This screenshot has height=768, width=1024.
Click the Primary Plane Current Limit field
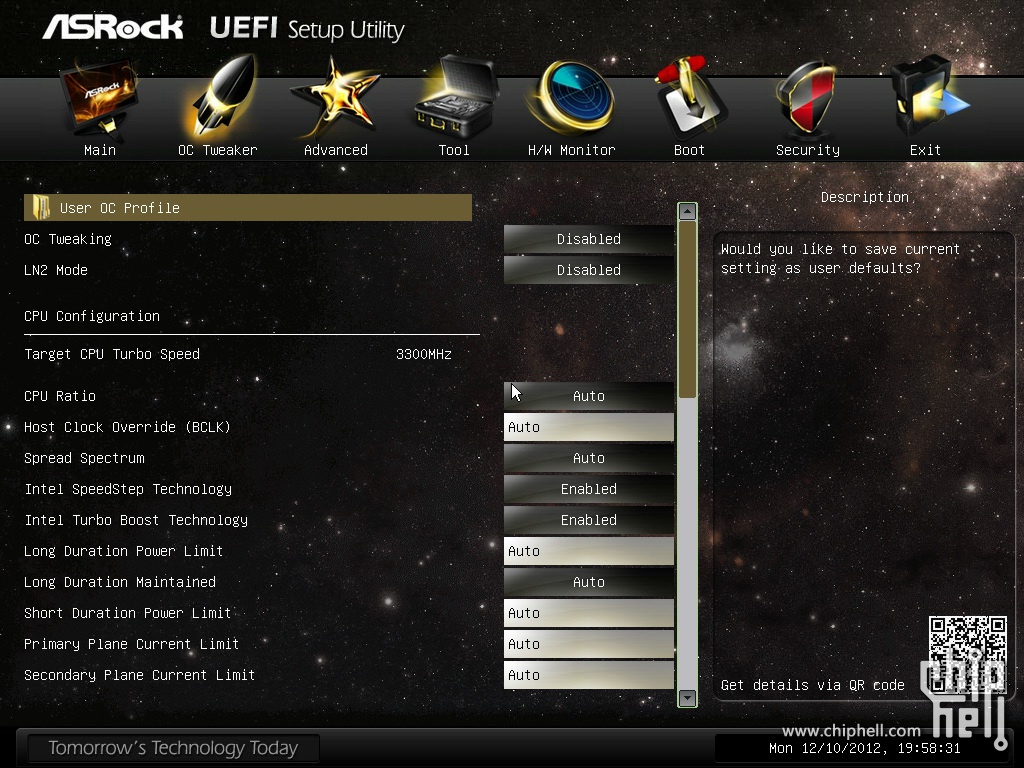tap(588, 644)
